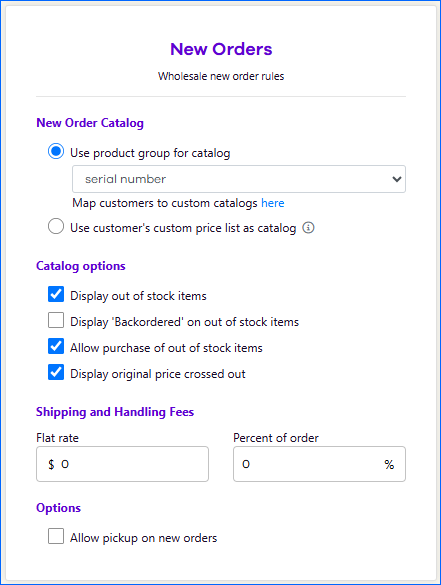Viewport: 441px width, 585px height.
Task: Uncheck 'Display out of stock items'
Action: pos(56,294)
